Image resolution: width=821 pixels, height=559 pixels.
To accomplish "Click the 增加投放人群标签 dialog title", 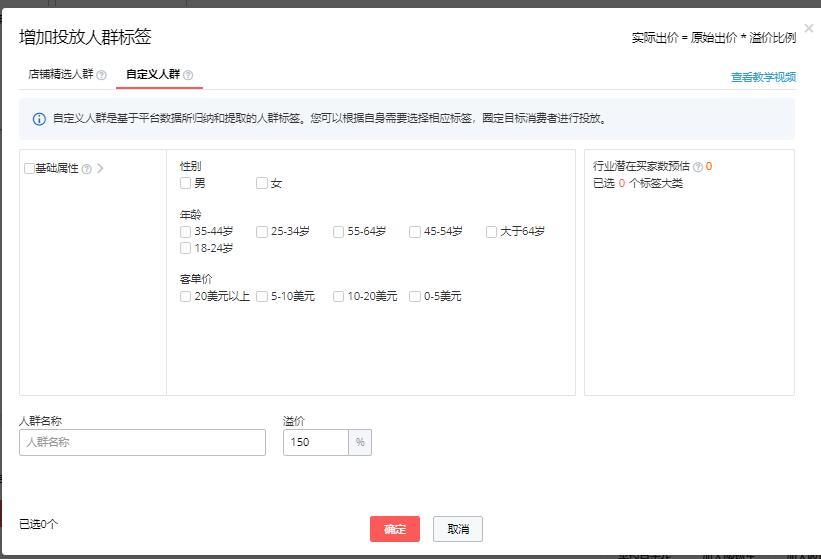I will coord(85,37).
